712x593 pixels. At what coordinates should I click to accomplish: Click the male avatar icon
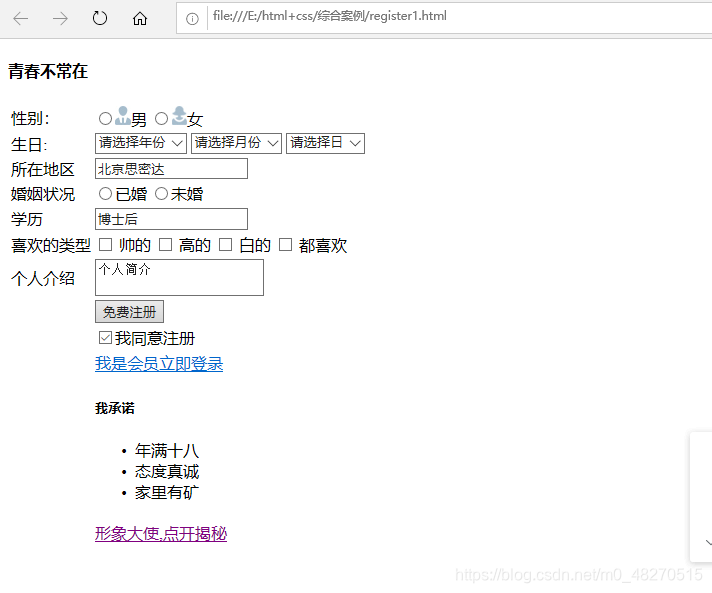(123, 115)
